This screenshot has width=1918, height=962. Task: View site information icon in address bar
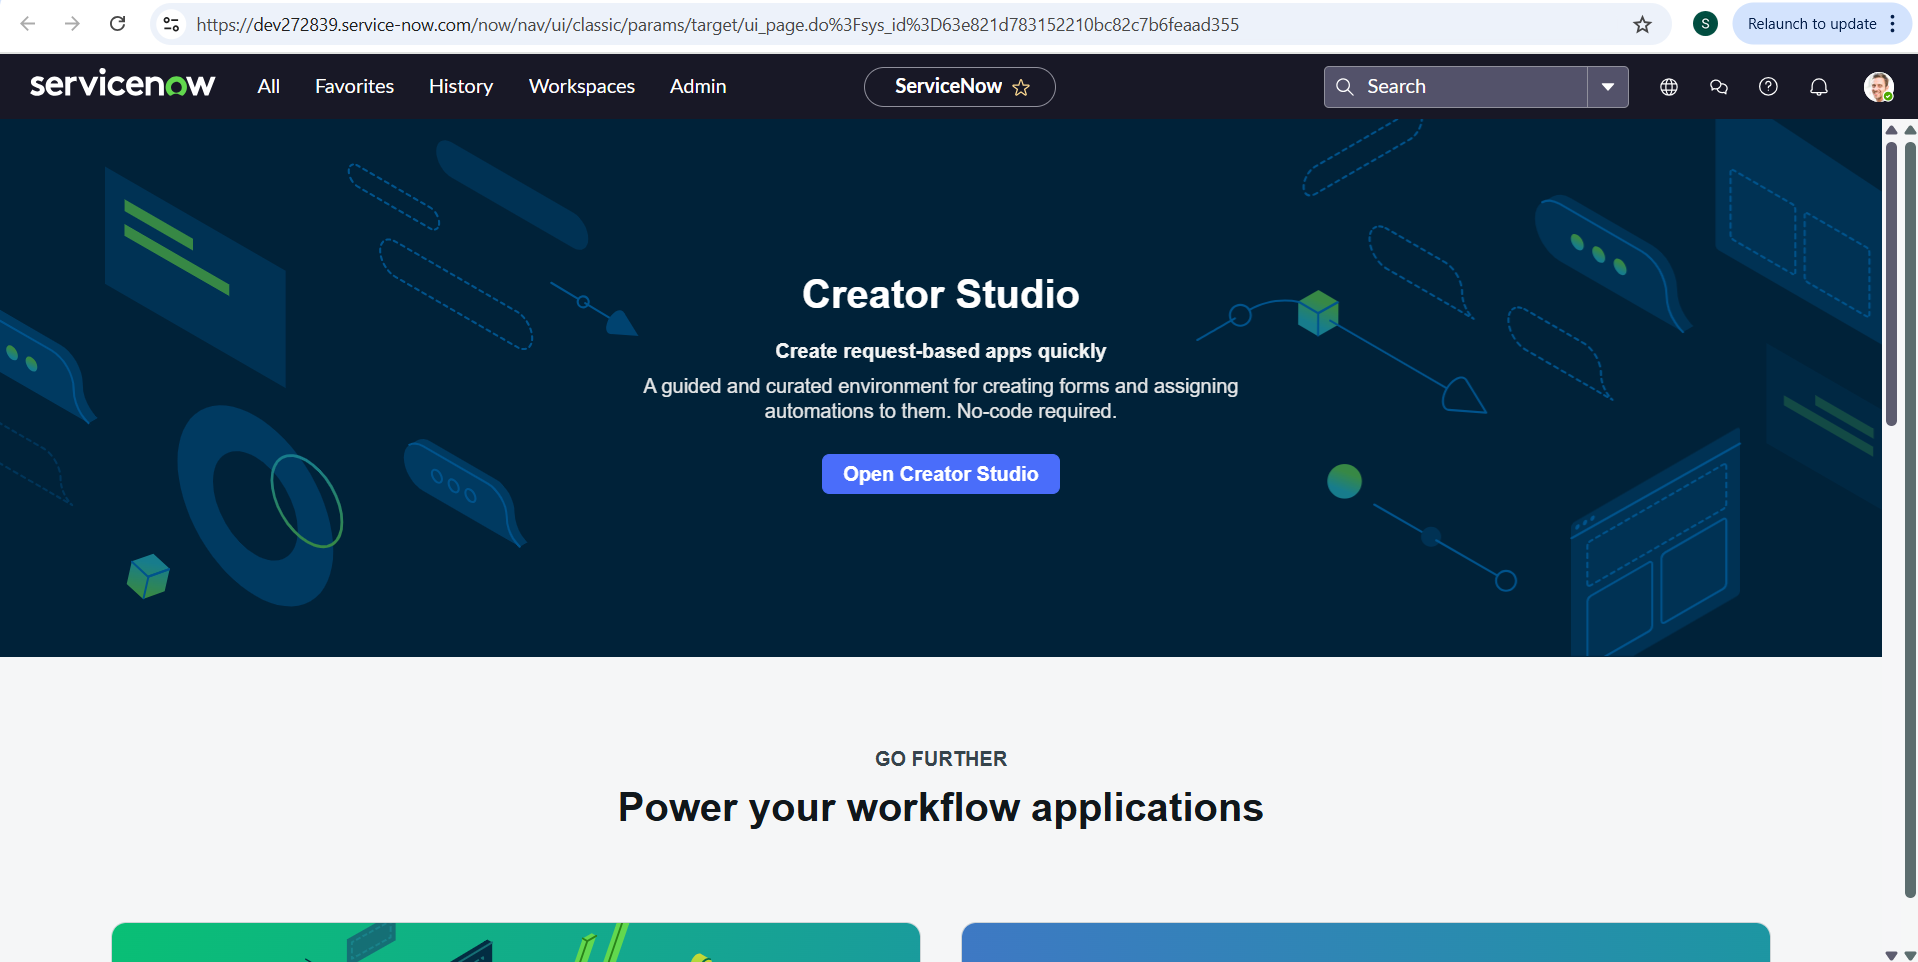coord(171,24)
